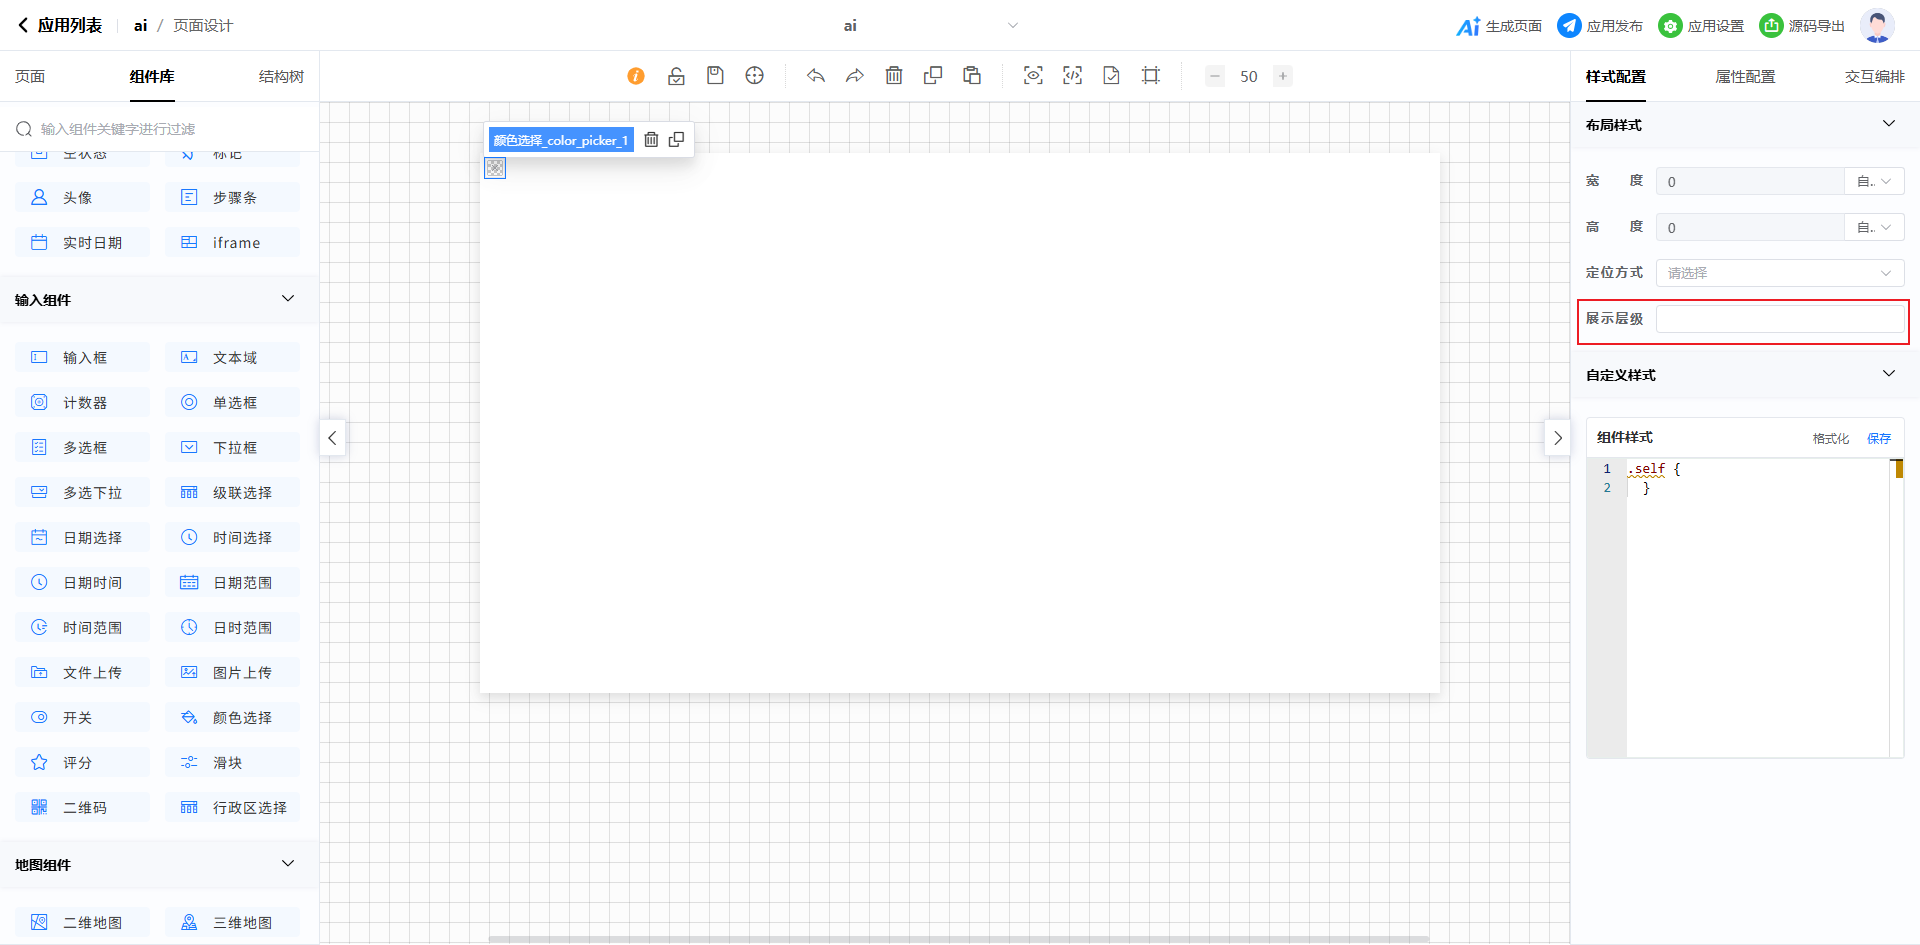
Task: Click the 应用发布 button
Action: click(x=1600, y=26)
